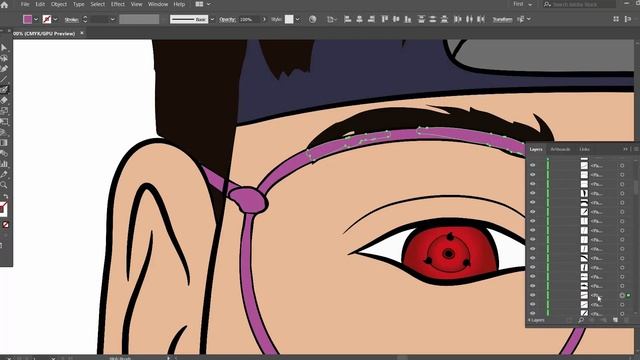Click Vertical Distribute Top icon
Viewport: 640px width, 360px height.
click(x=421, y=19)
